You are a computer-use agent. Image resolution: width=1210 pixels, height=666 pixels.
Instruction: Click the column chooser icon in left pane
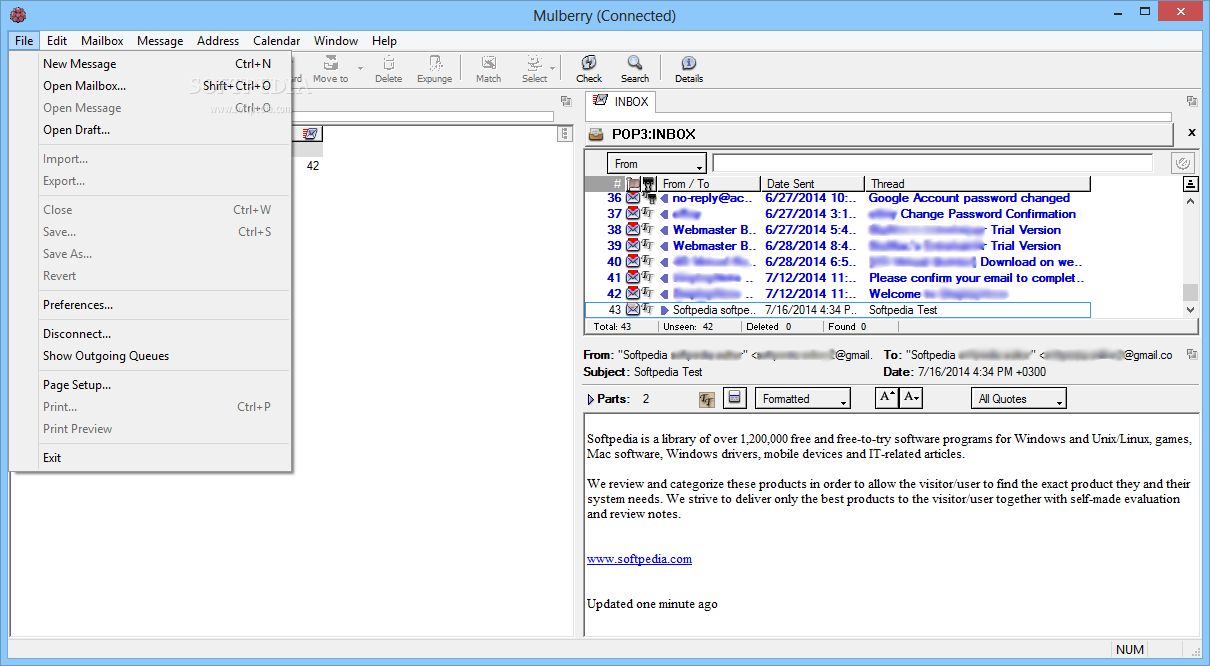click(565, 134)
